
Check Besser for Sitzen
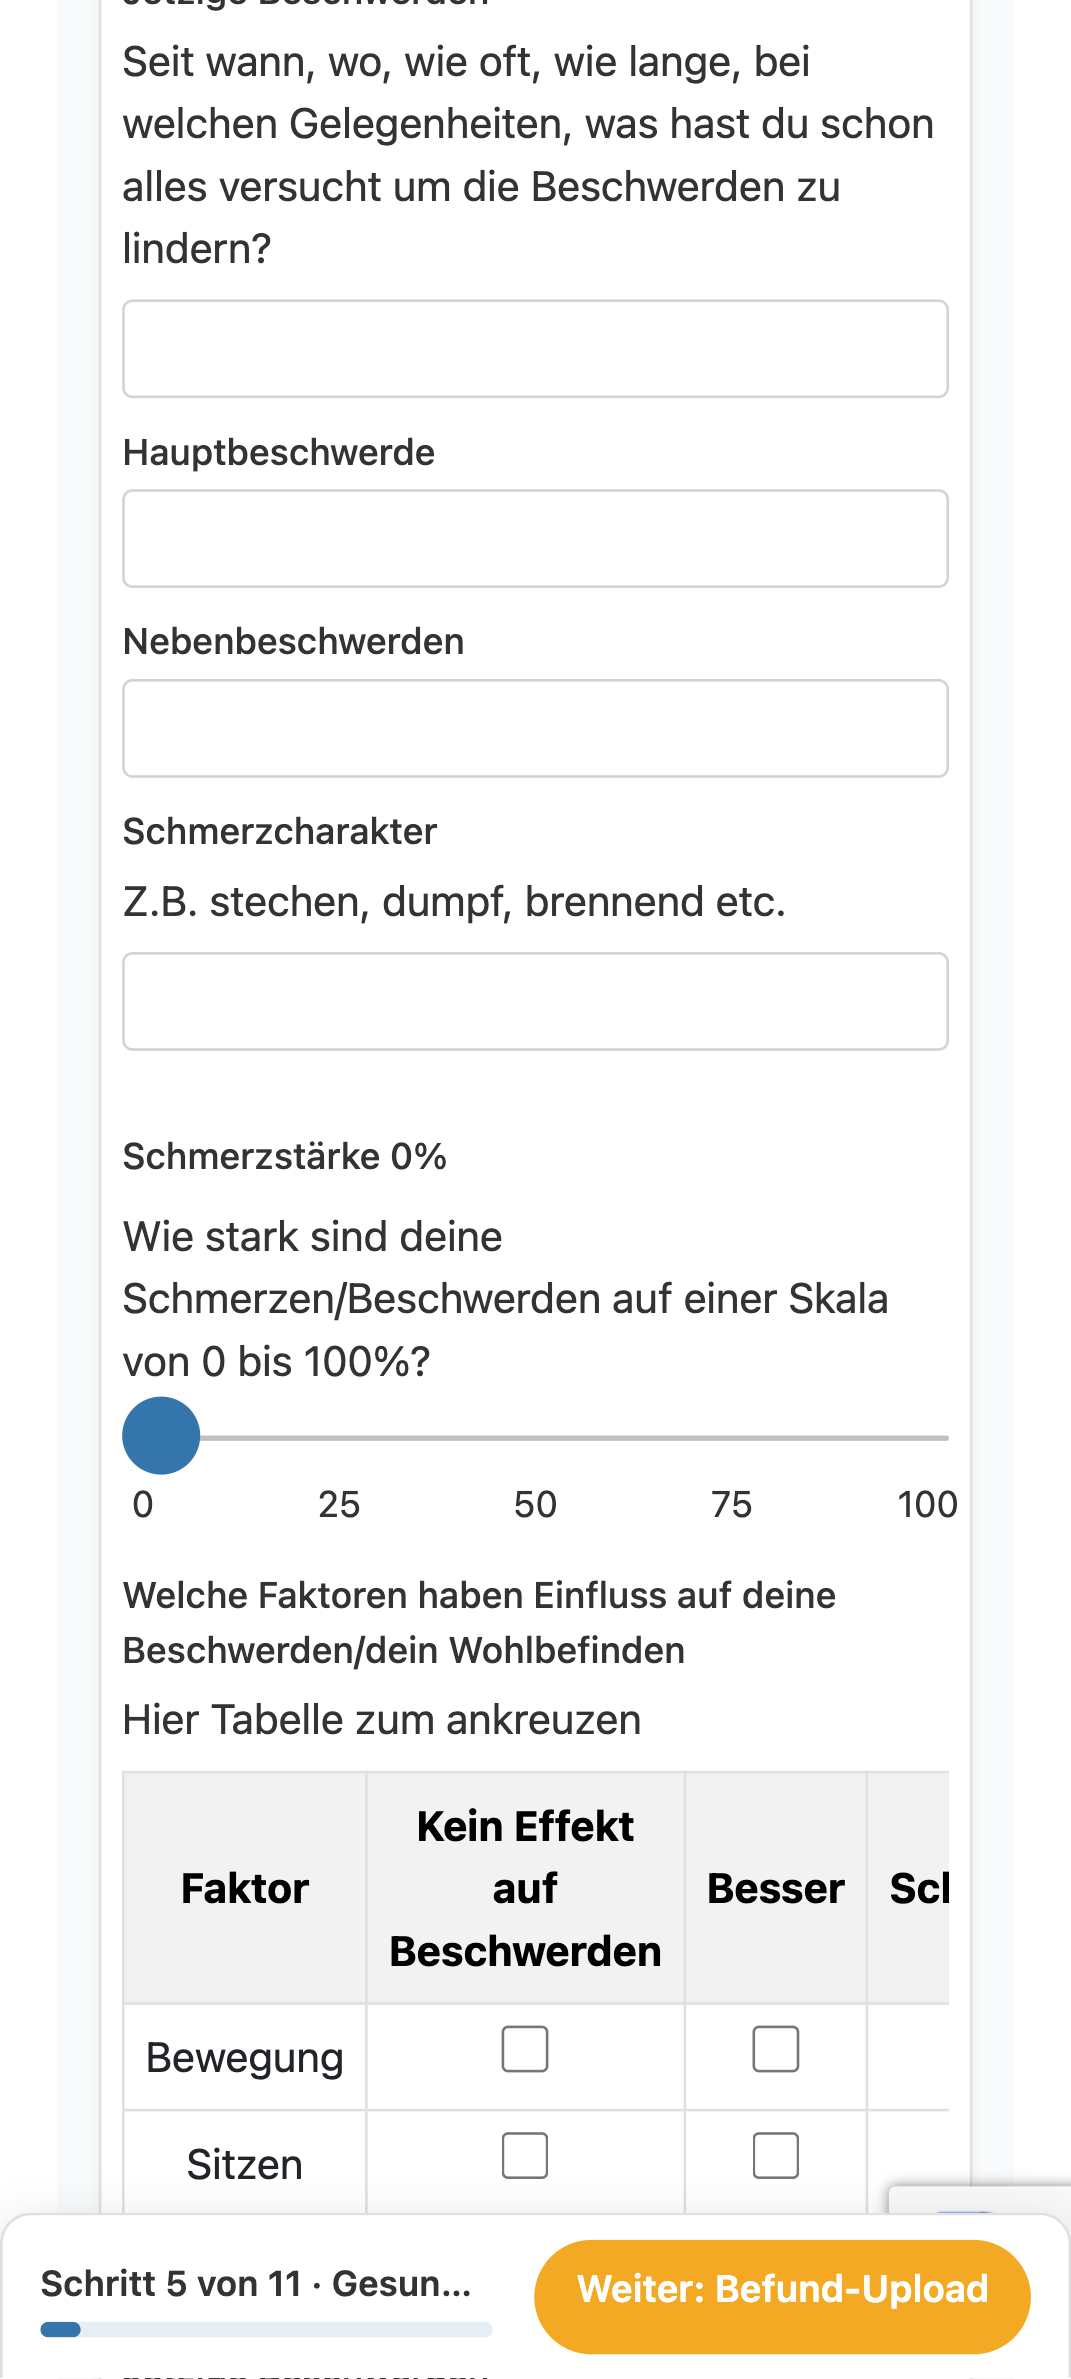(x=776, y=2156)
